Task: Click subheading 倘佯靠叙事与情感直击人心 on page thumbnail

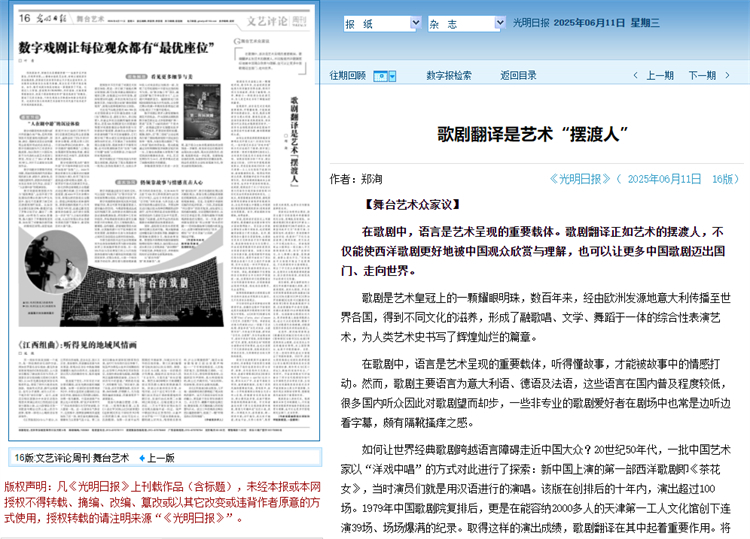Action: (171, 182)
